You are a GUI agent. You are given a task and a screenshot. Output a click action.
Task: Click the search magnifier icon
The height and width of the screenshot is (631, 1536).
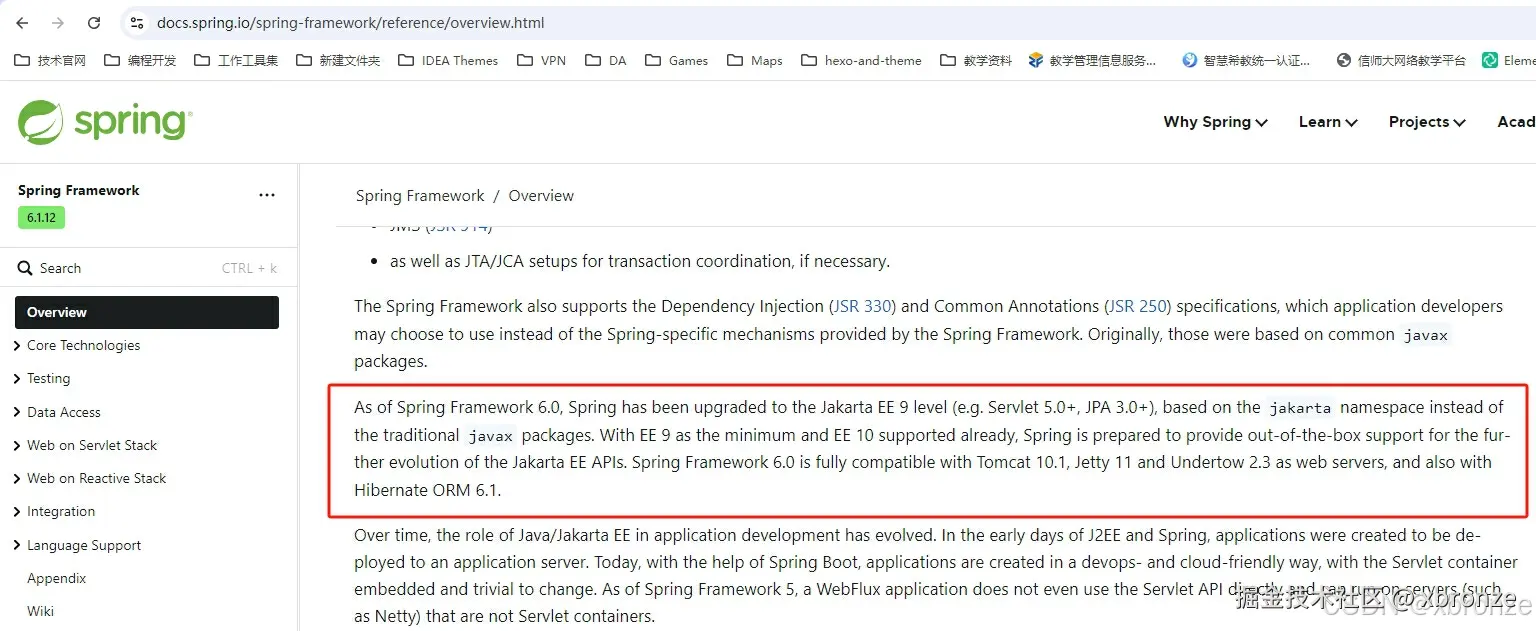click(x=25, y=268)
